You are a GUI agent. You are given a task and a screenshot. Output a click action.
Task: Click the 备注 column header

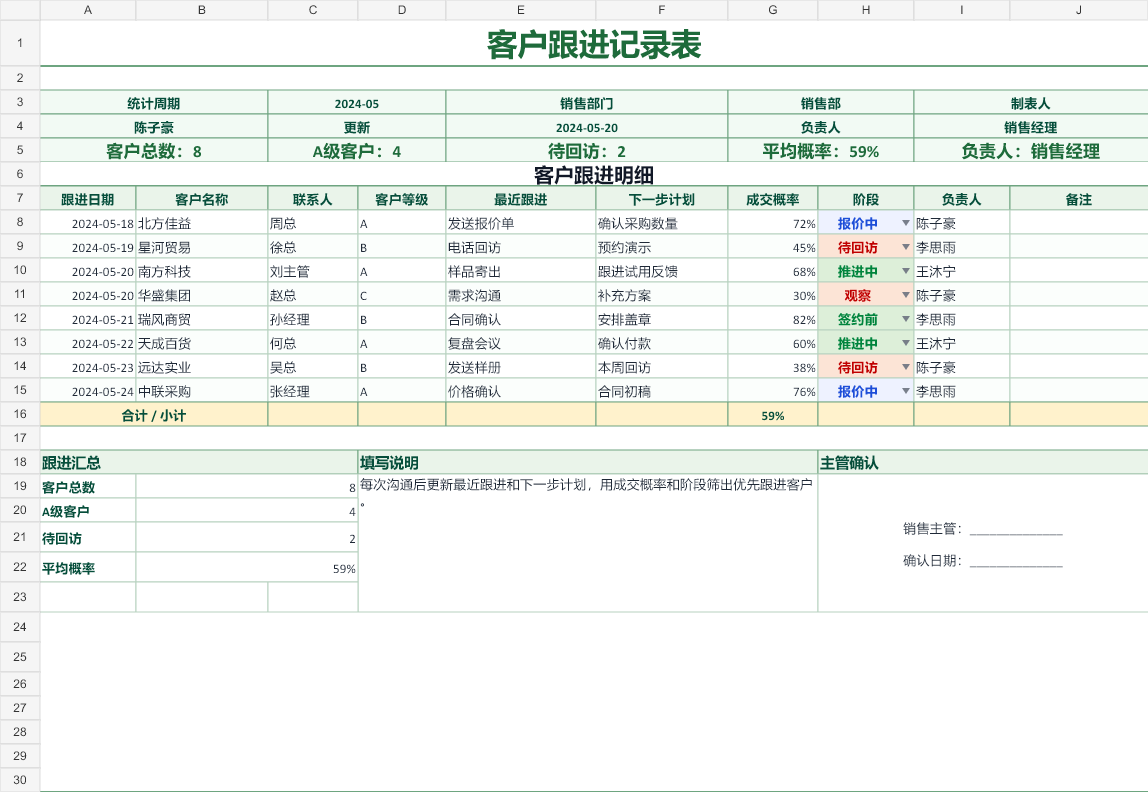(x=1078, y=199)
